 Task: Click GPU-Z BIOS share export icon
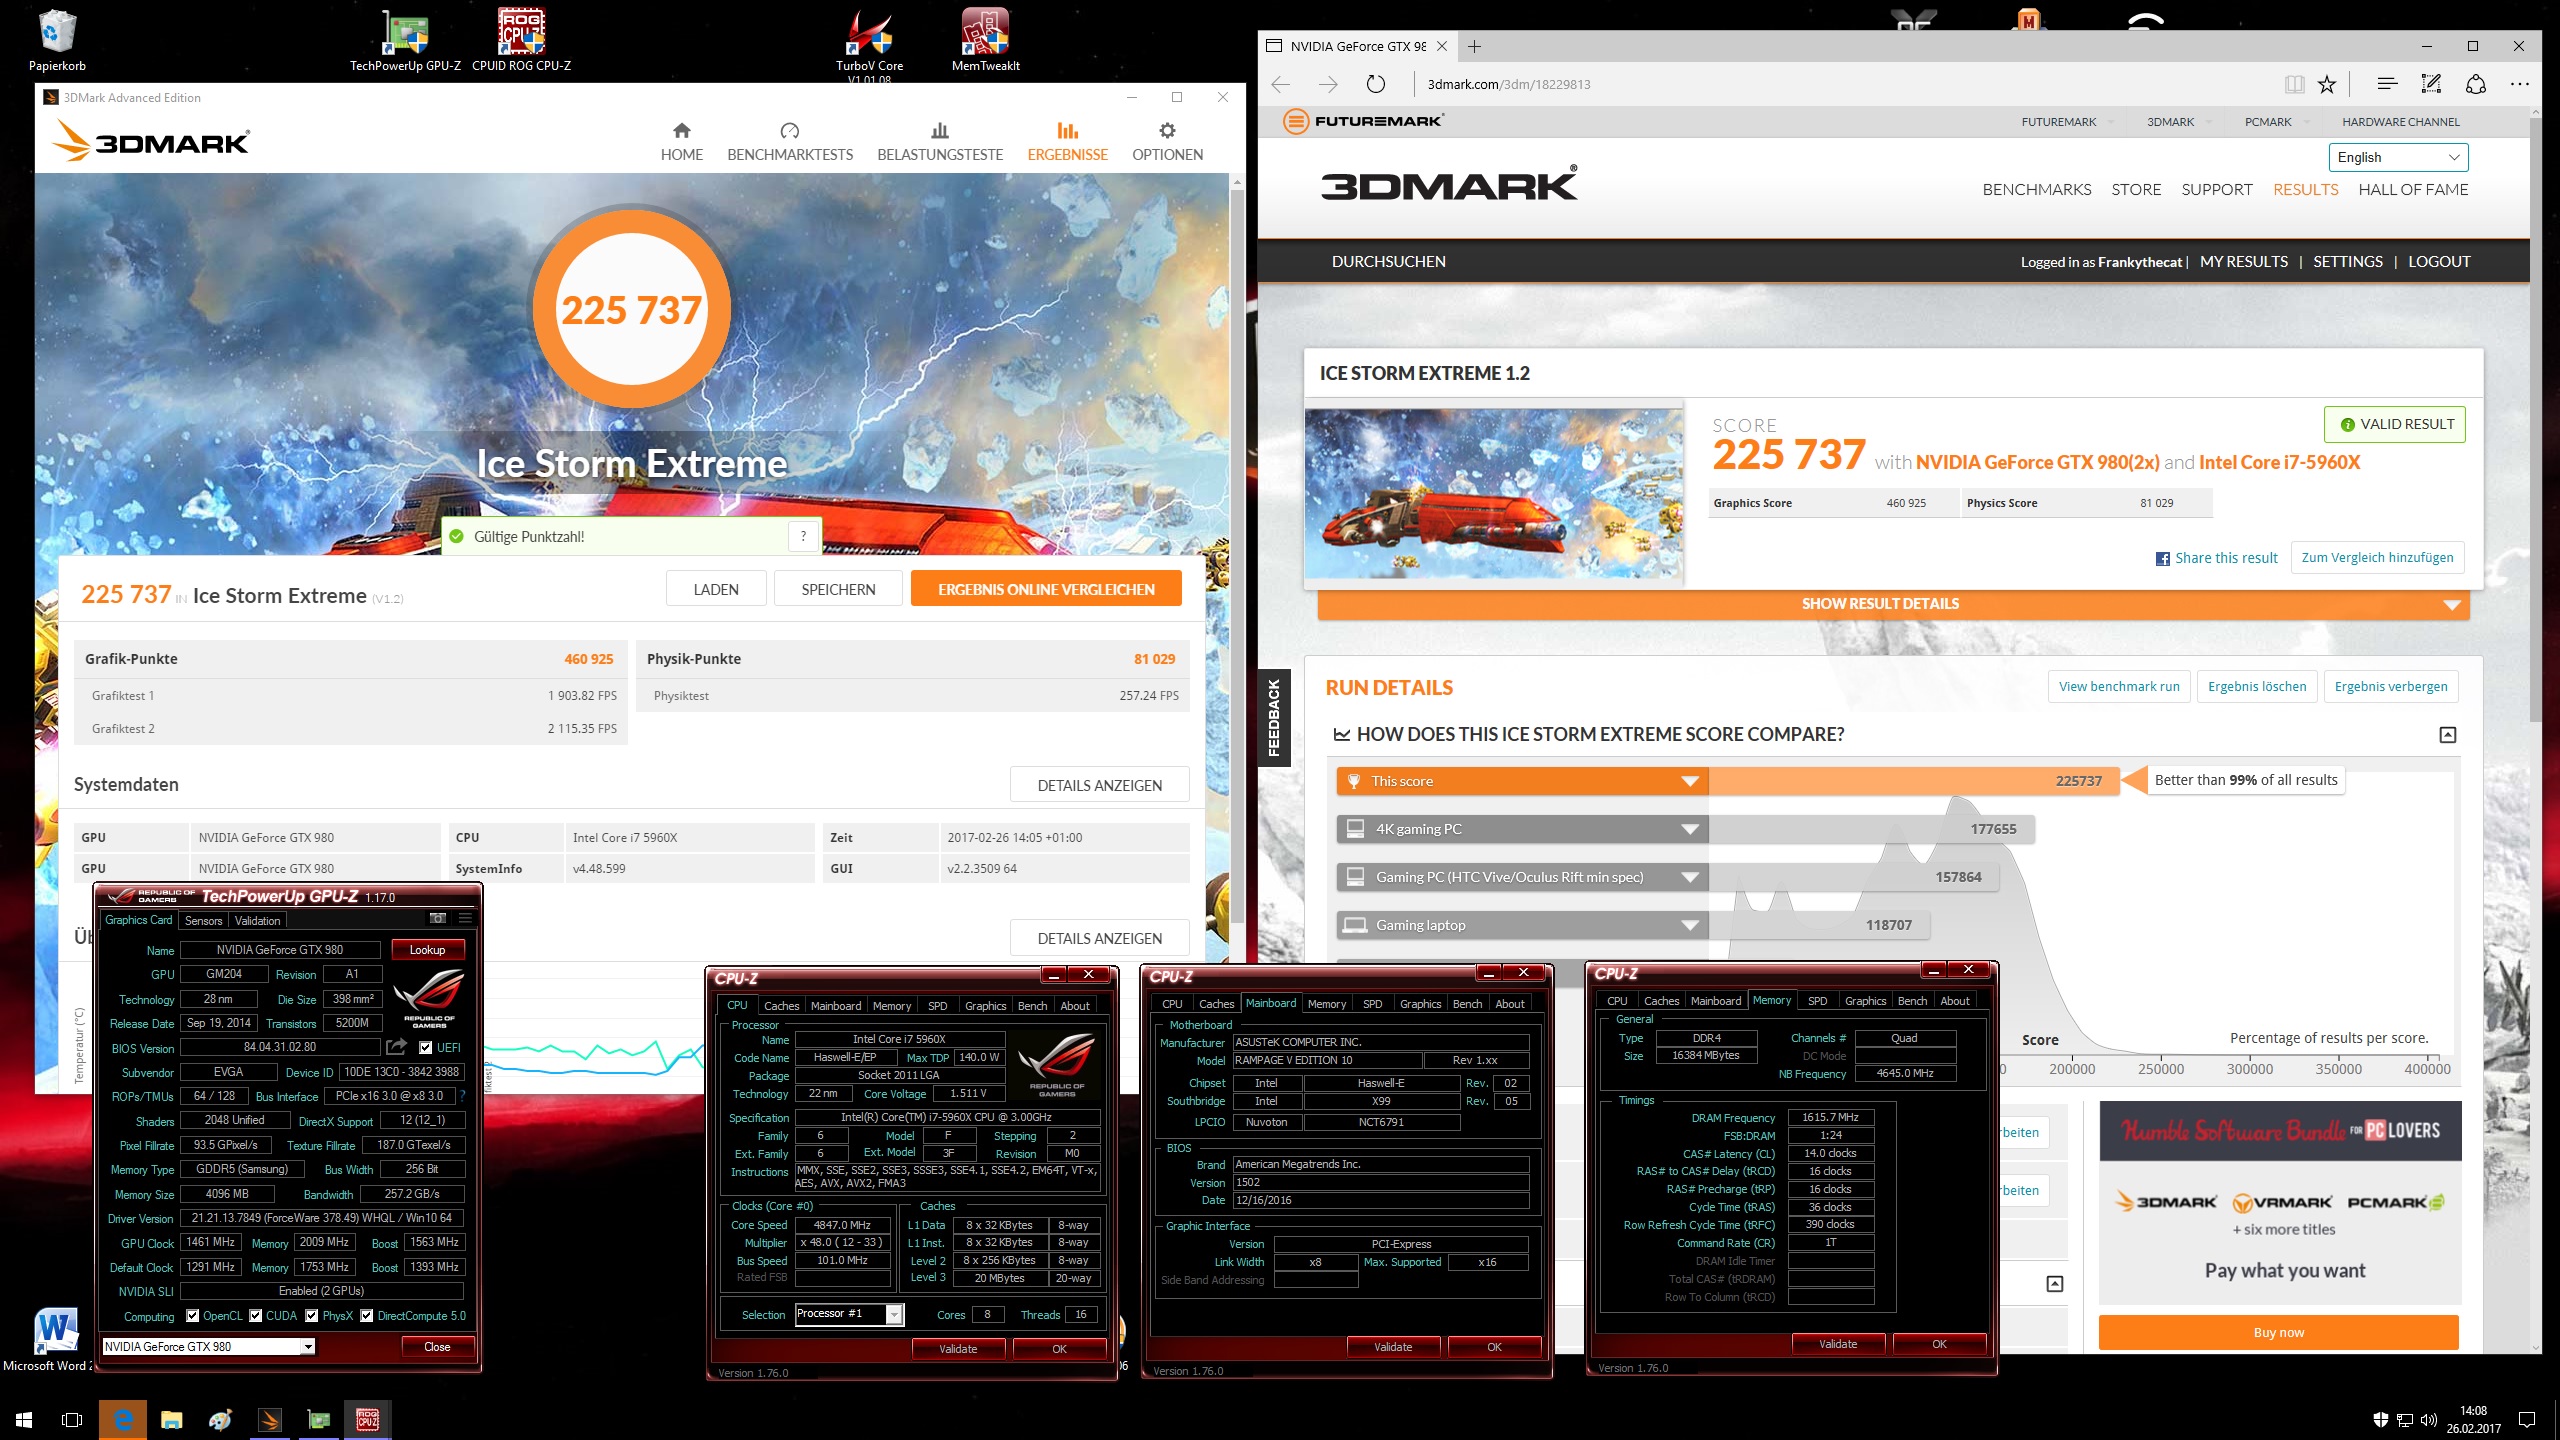(x=397, y=1046)
